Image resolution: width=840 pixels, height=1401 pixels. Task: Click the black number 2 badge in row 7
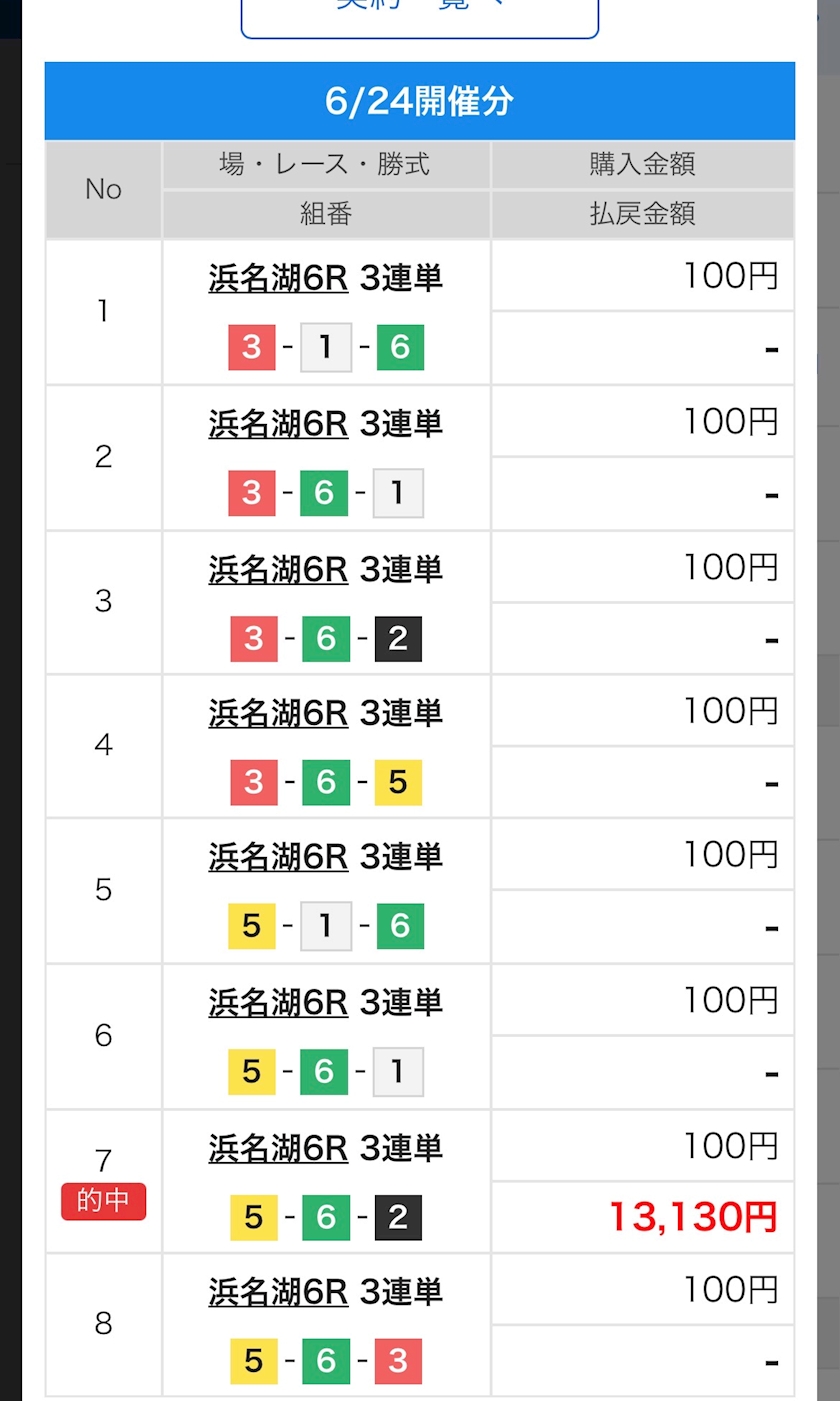pos(398,1217)
